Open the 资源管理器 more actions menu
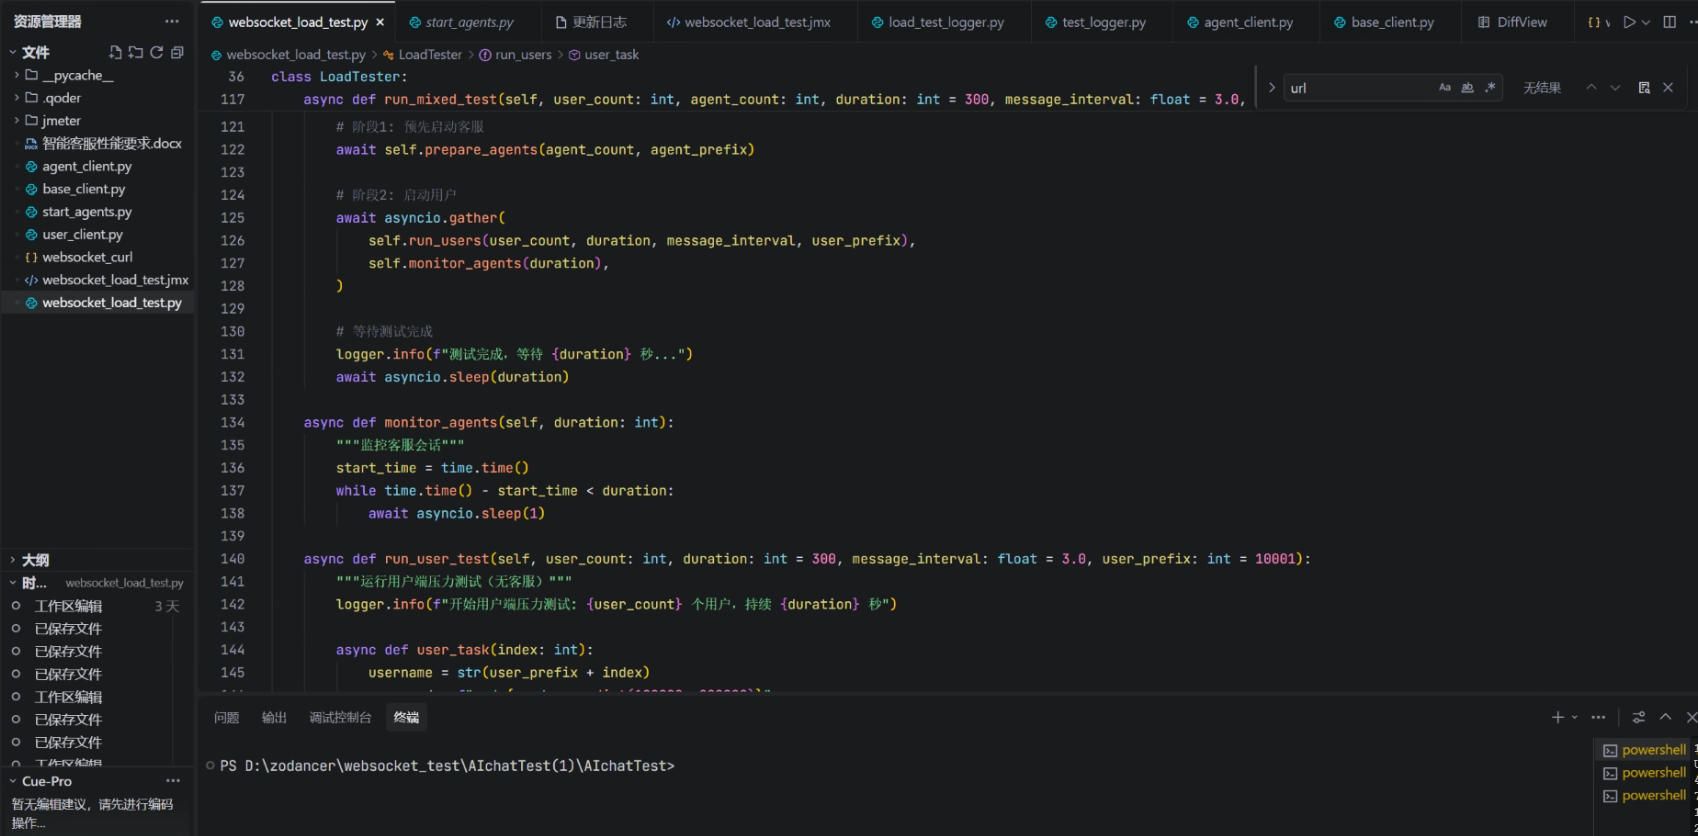Screen dimensions: 1698x836 (x=172, y=21)
